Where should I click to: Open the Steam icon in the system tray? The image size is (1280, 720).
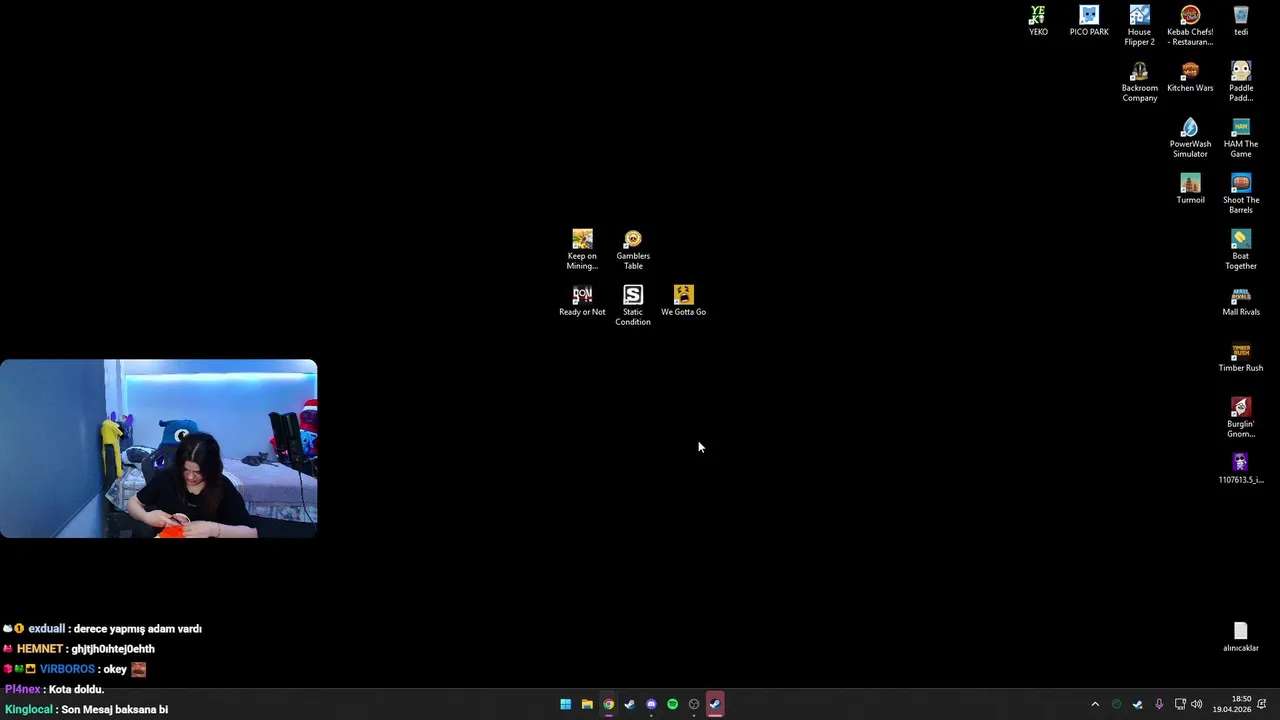tap(1137, 704)
